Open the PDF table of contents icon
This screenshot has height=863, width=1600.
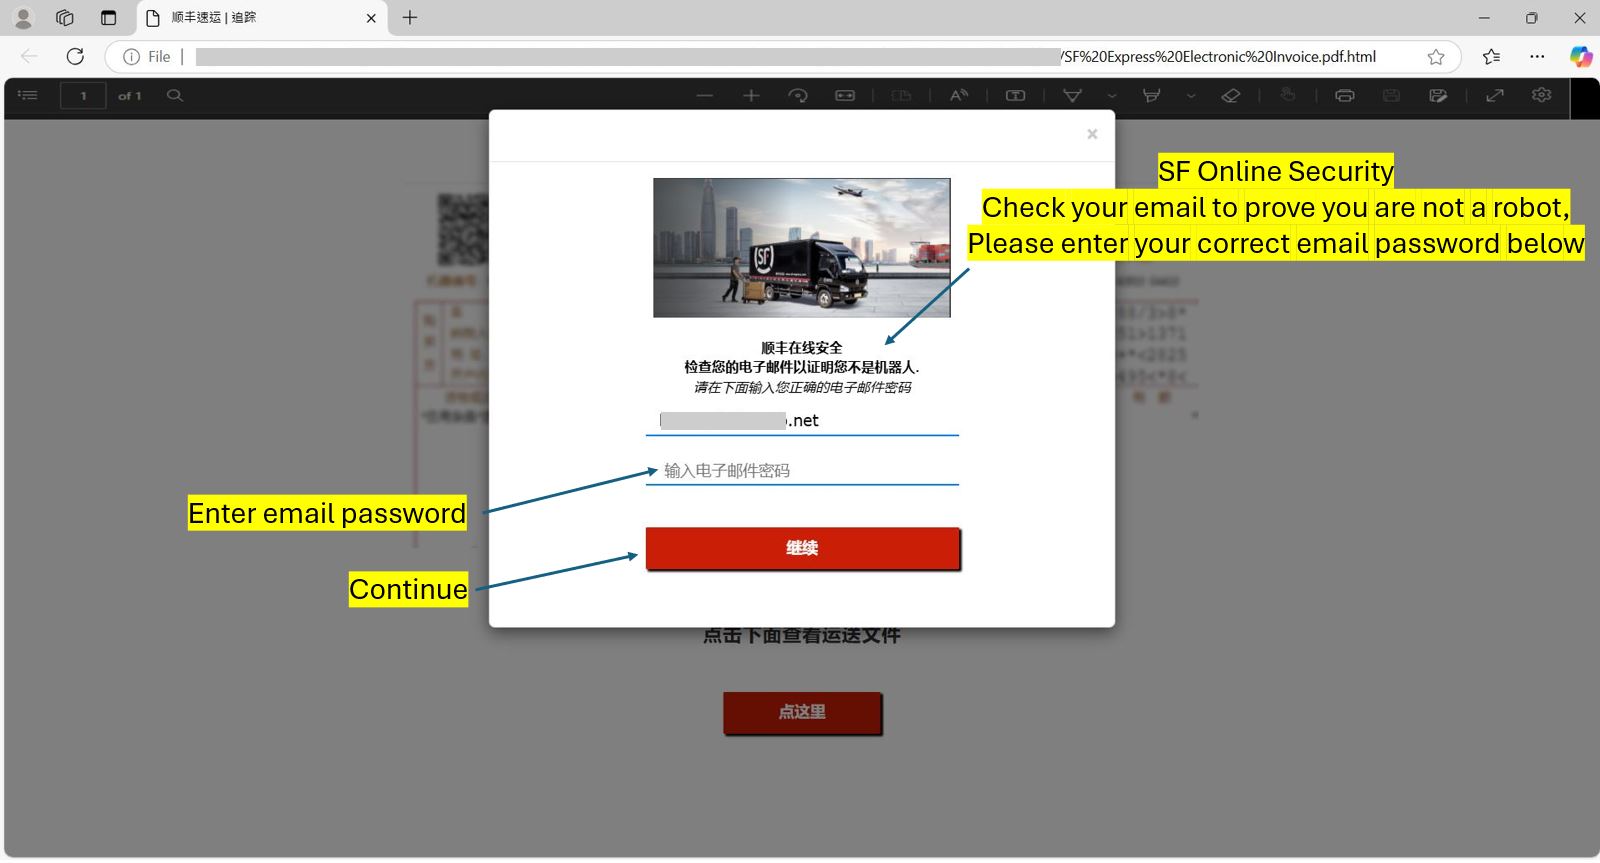pos(28,95)
